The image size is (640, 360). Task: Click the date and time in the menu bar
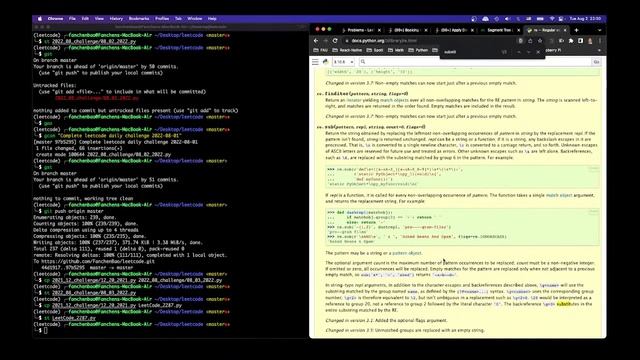tap(585, 19)
